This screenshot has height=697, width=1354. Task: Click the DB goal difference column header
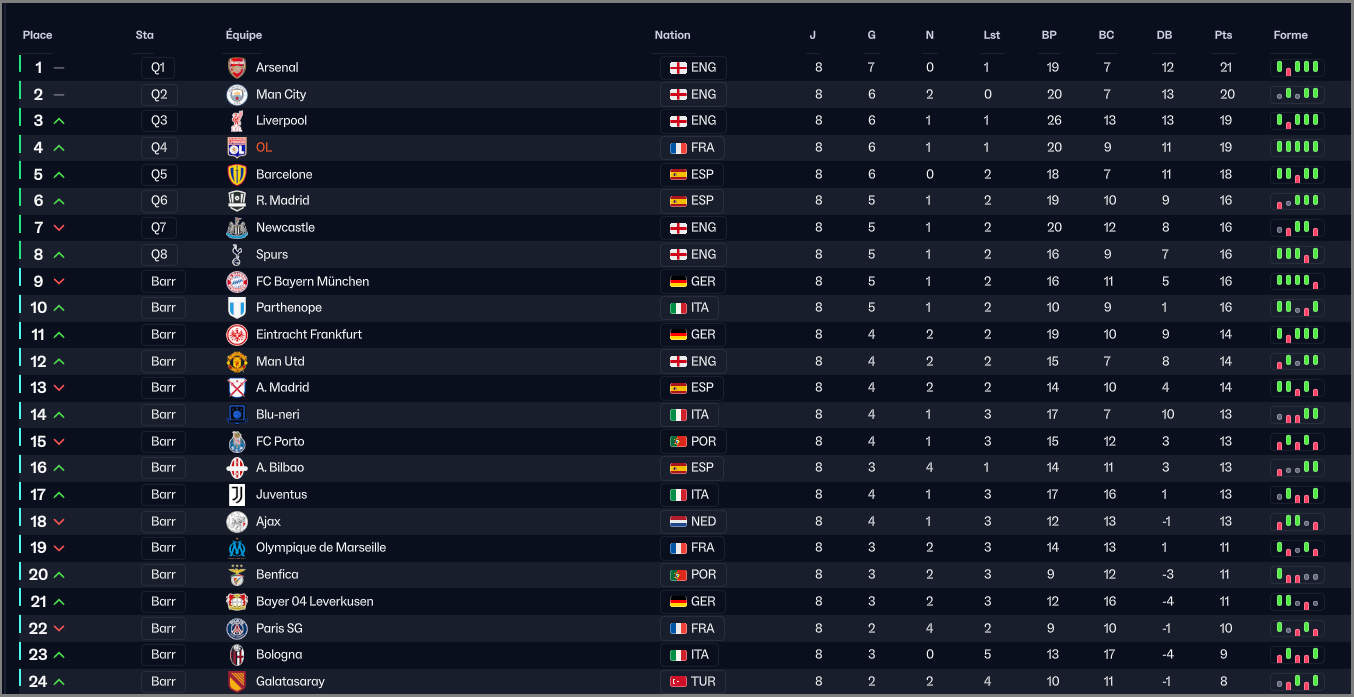(1164, 35)
